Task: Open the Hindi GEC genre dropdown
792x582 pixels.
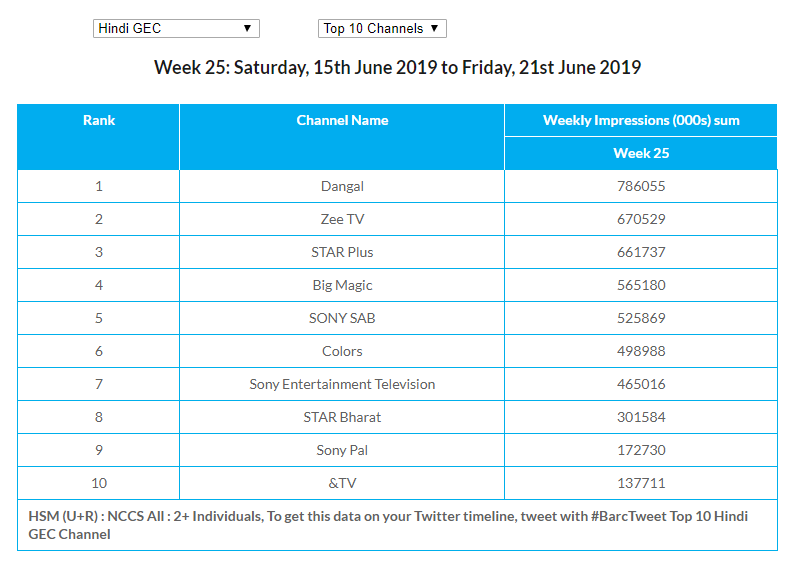Action: pos(176,28)
